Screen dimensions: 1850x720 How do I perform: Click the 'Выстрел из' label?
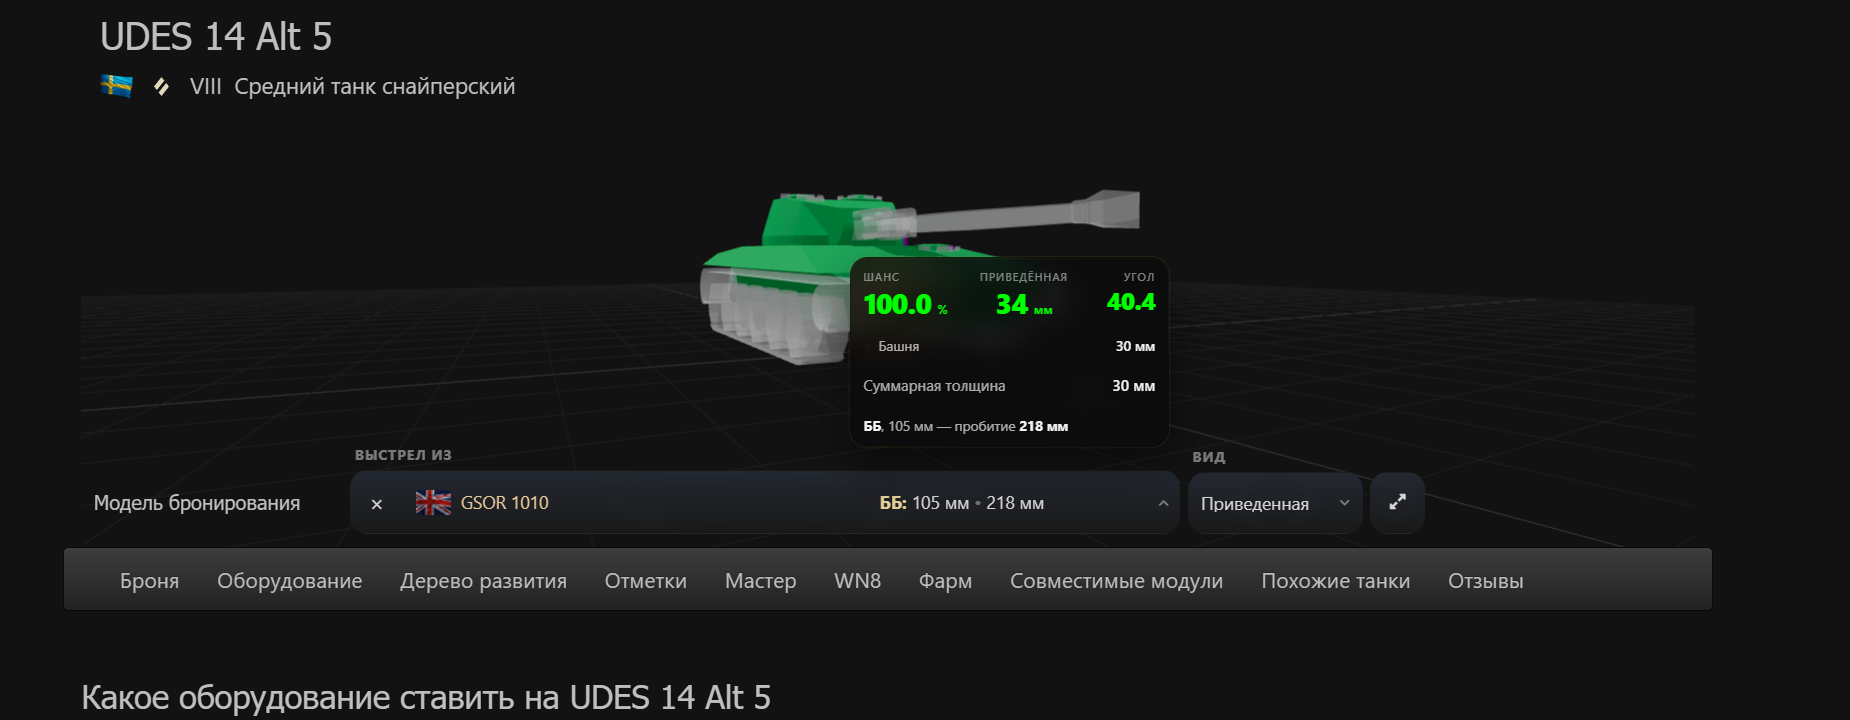[x=403, y=455]
